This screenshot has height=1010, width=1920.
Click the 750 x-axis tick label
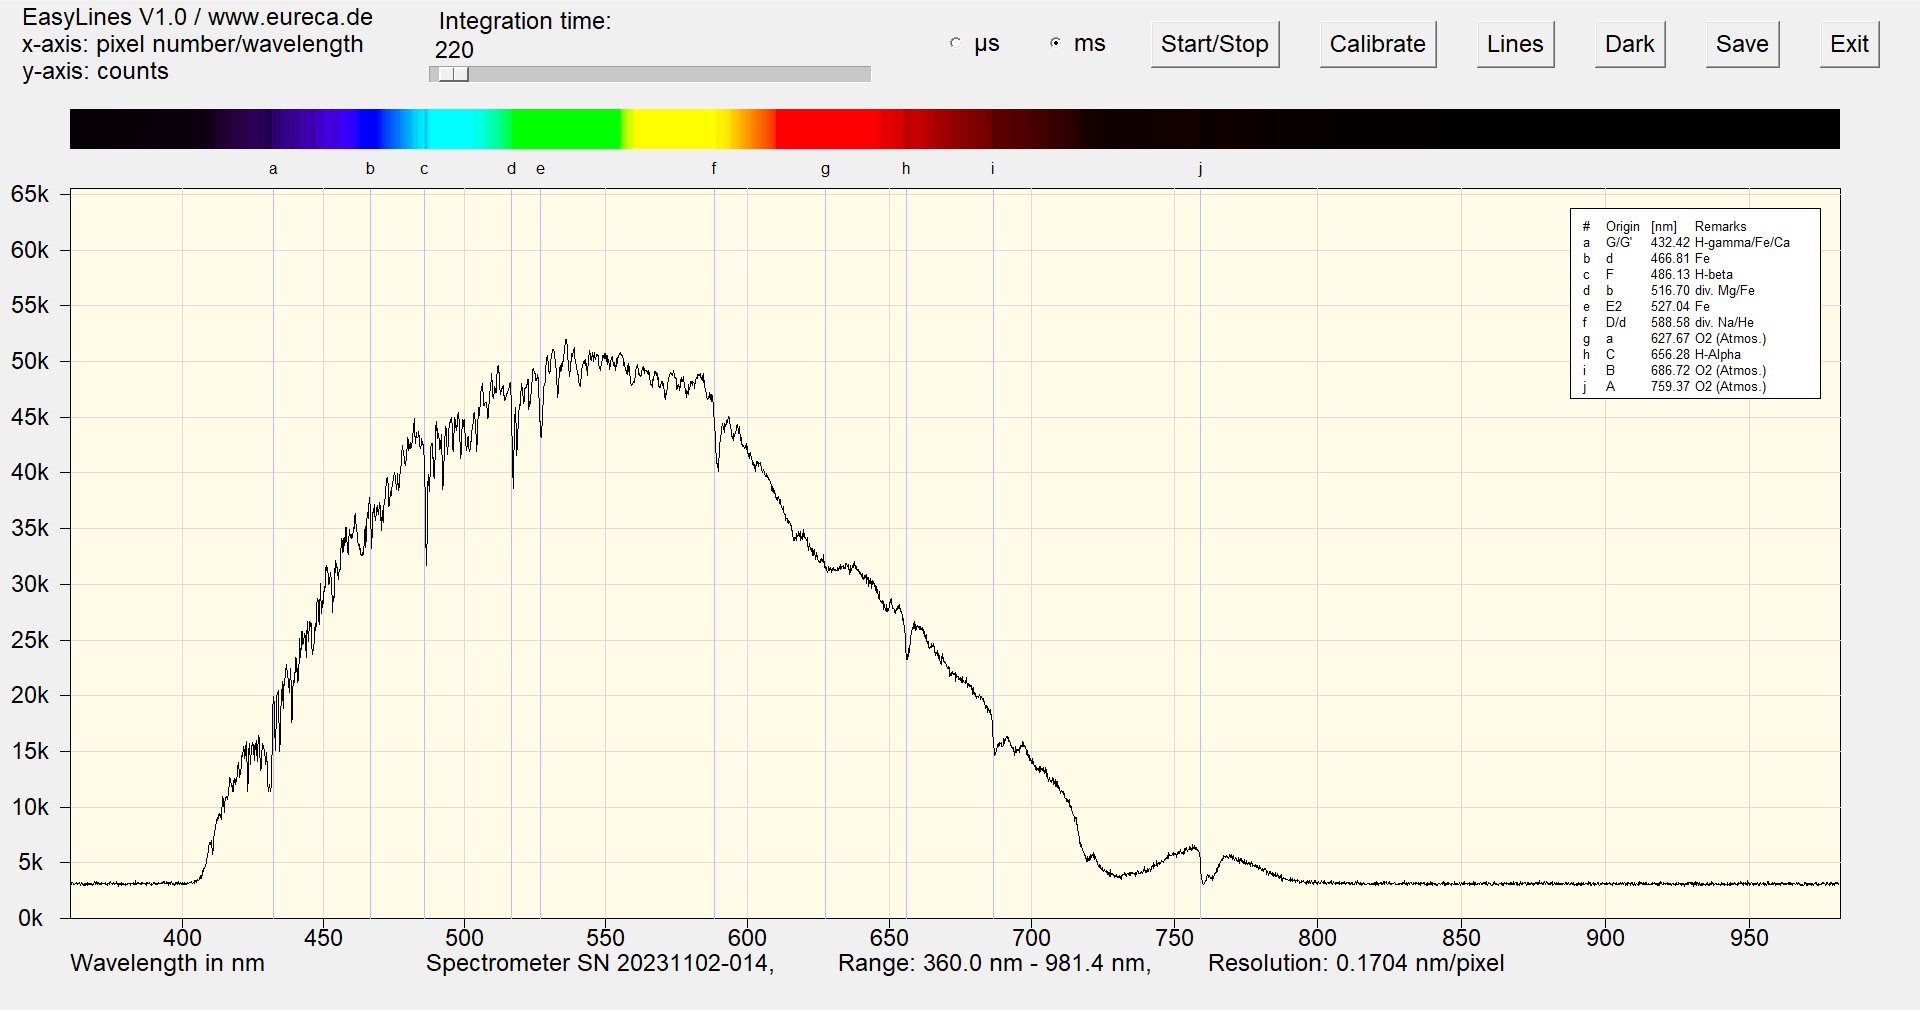coord(1174,938)
